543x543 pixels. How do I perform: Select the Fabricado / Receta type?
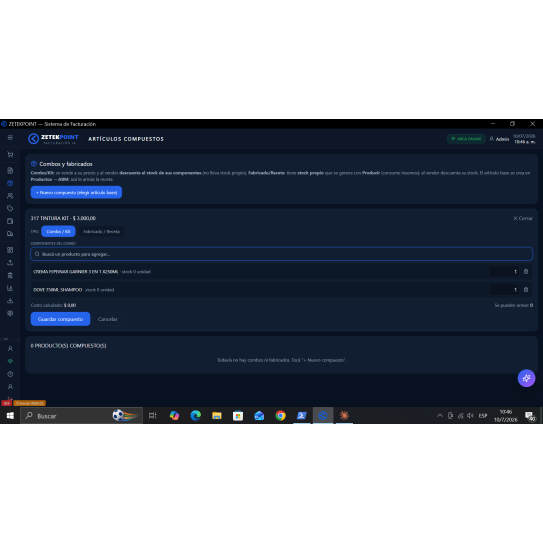coord(101,231)
